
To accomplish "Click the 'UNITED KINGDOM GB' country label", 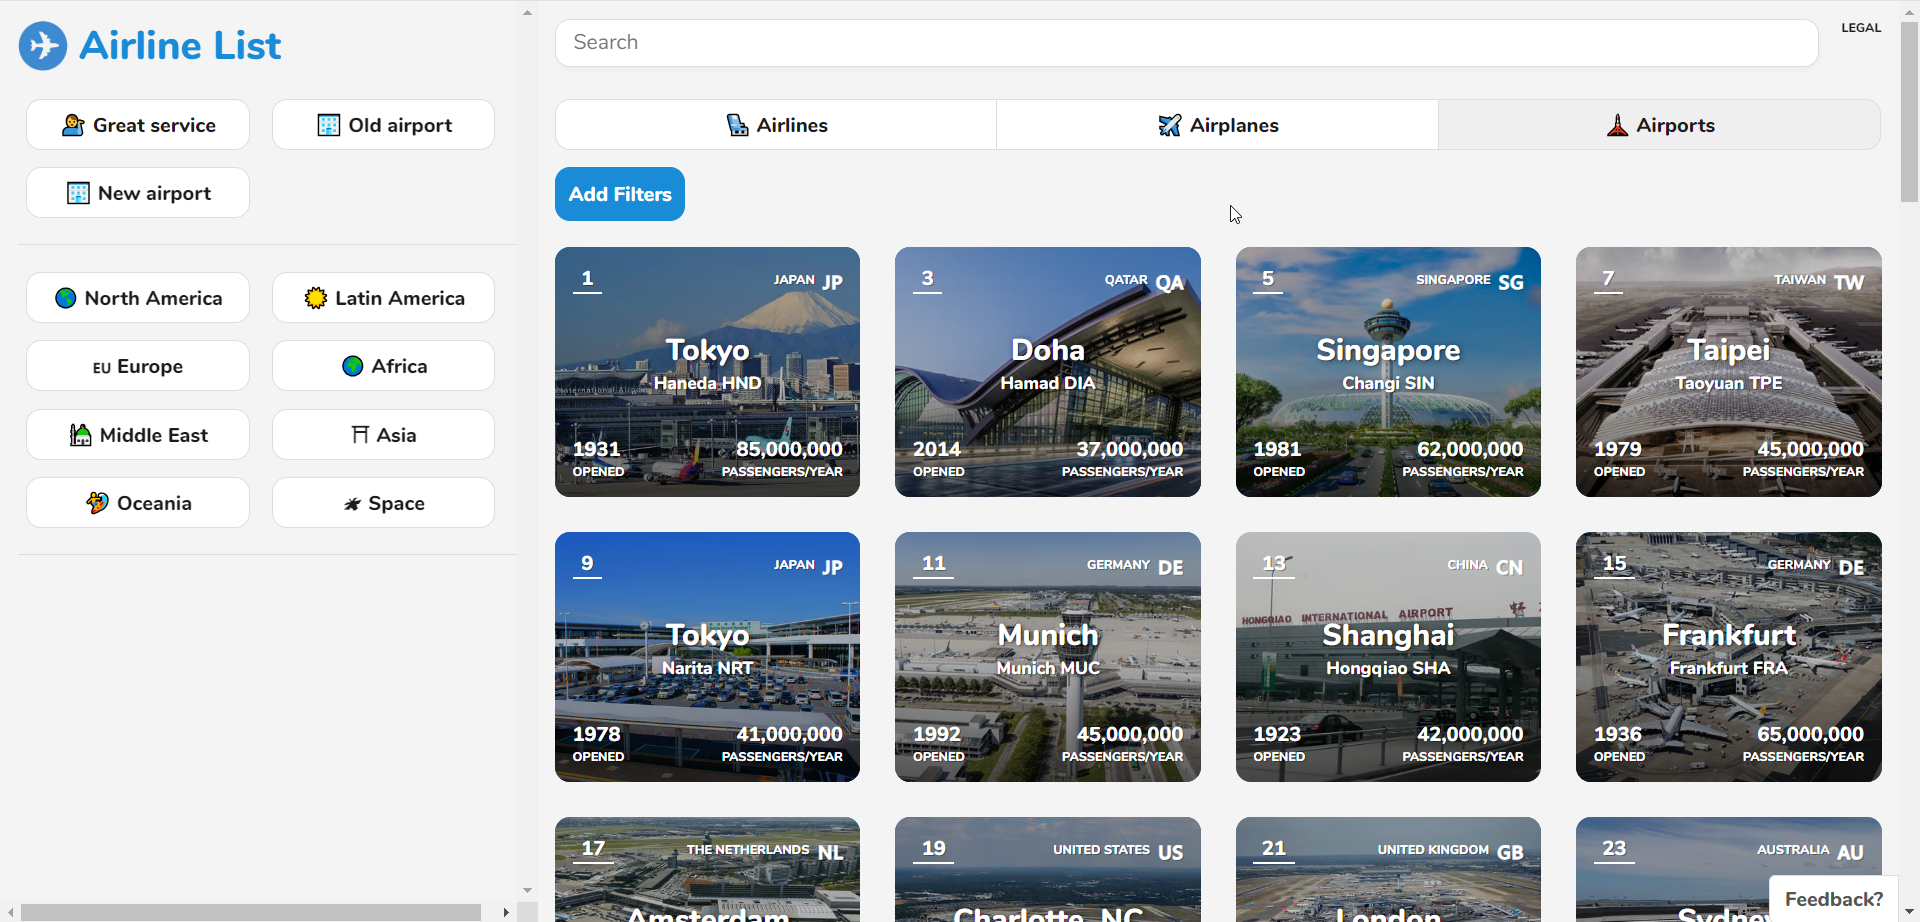I will click(1450, 851).
